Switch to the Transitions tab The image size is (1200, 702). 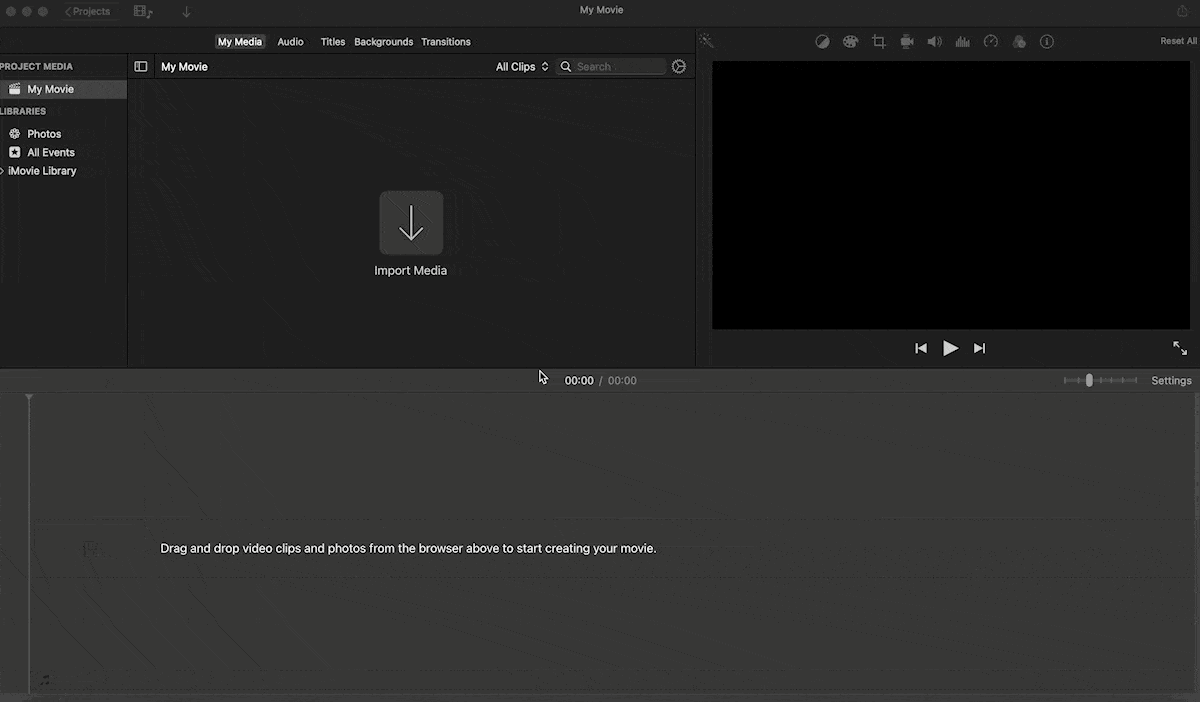[446, 42]
